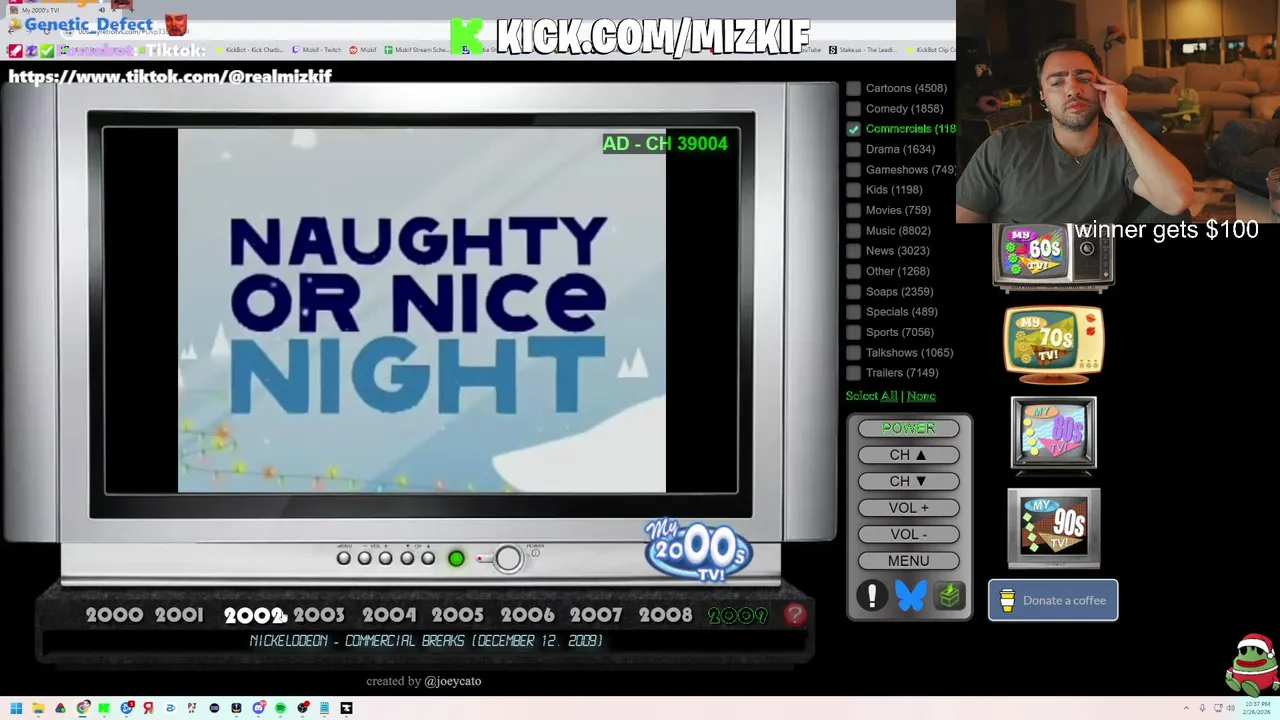Click Select All categories link
Viewport: 1280px width, 720px height.
(x=871, y=396)
